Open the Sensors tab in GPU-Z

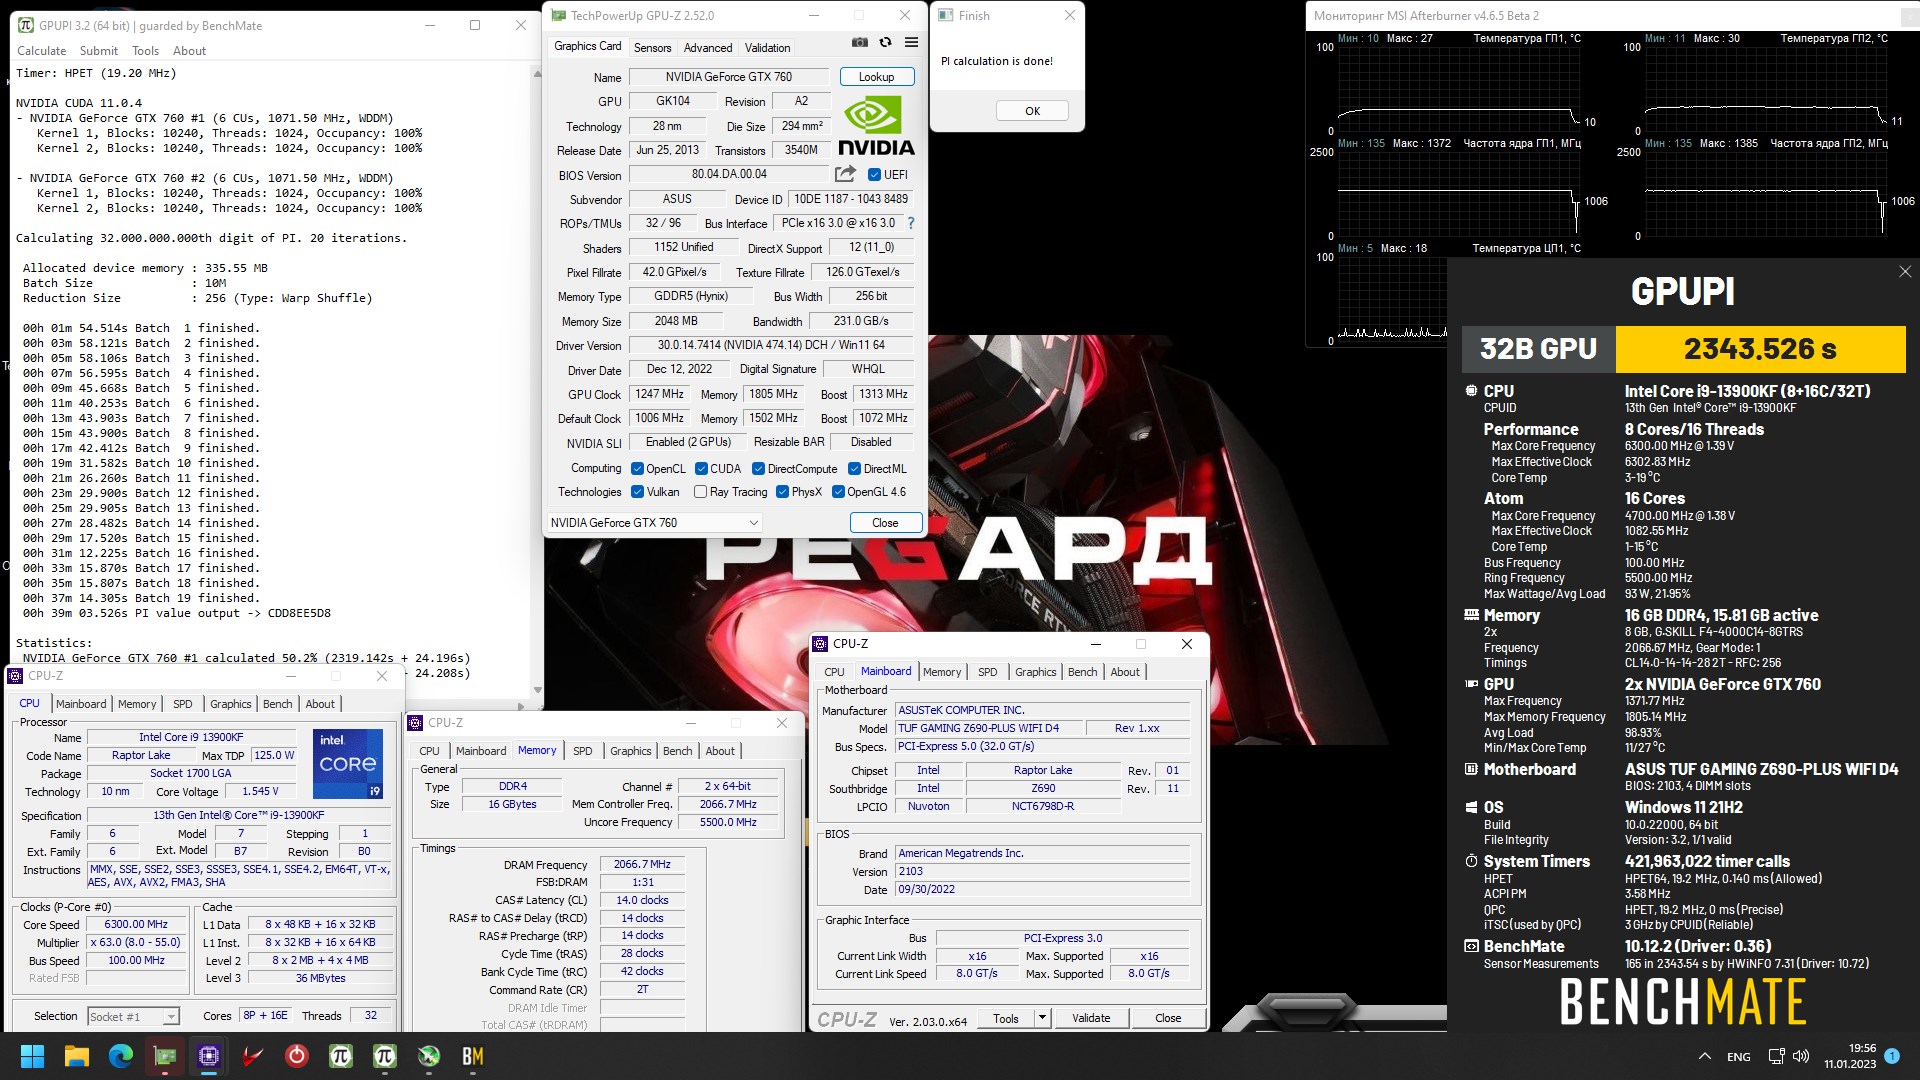click(x=652, y=47)
